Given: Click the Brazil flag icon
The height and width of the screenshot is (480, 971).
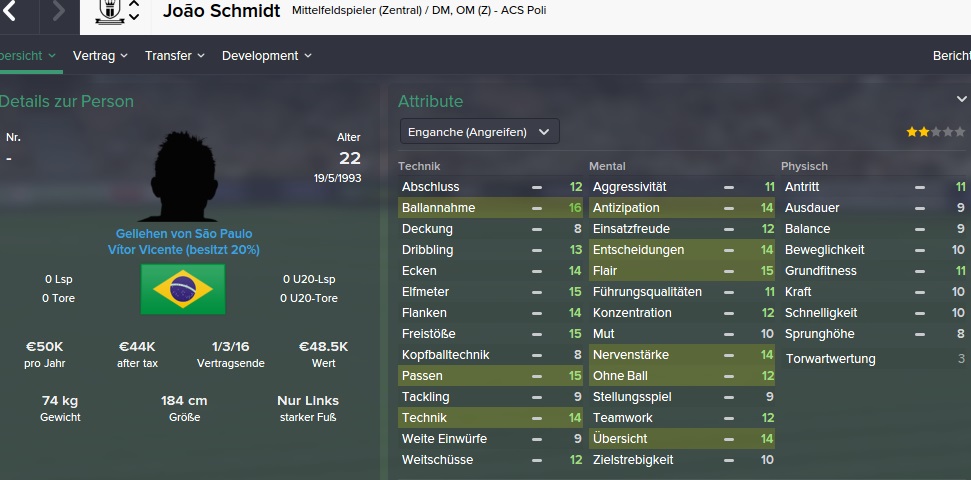Looking at the screenshot, I should [x=183, y=288].
